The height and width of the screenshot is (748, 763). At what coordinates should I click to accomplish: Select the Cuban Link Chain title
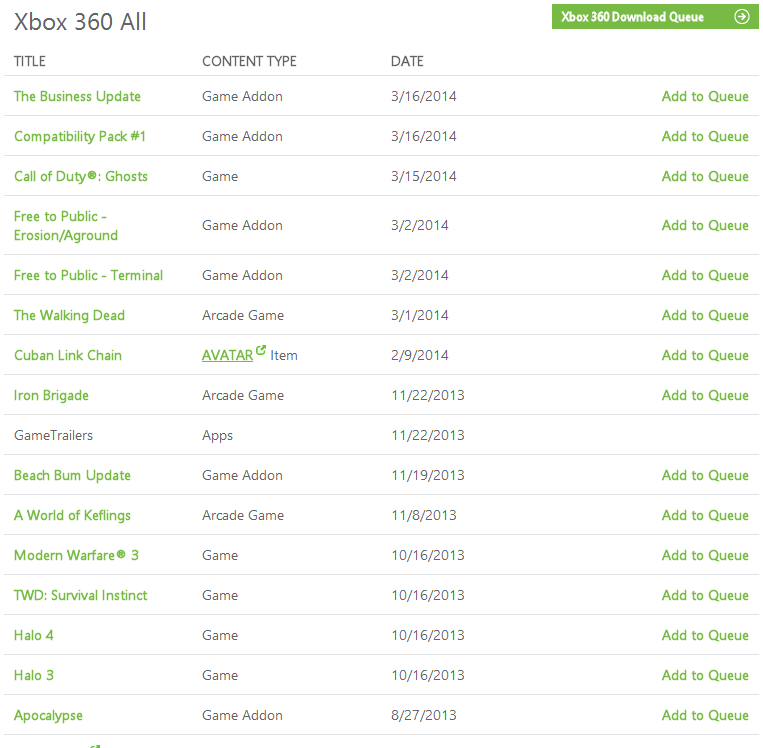click(x=68, y=356)
